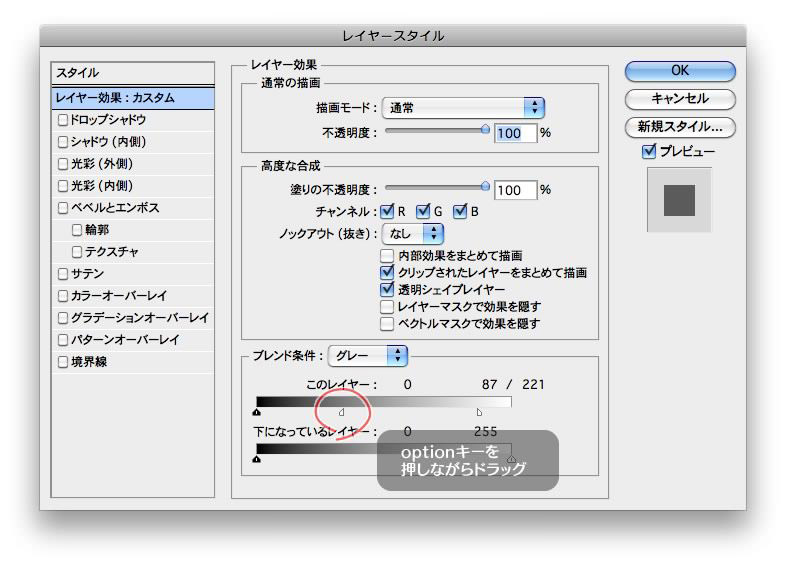Click the キャンセル button
This screenshot has height=565, width=786.
680,99
